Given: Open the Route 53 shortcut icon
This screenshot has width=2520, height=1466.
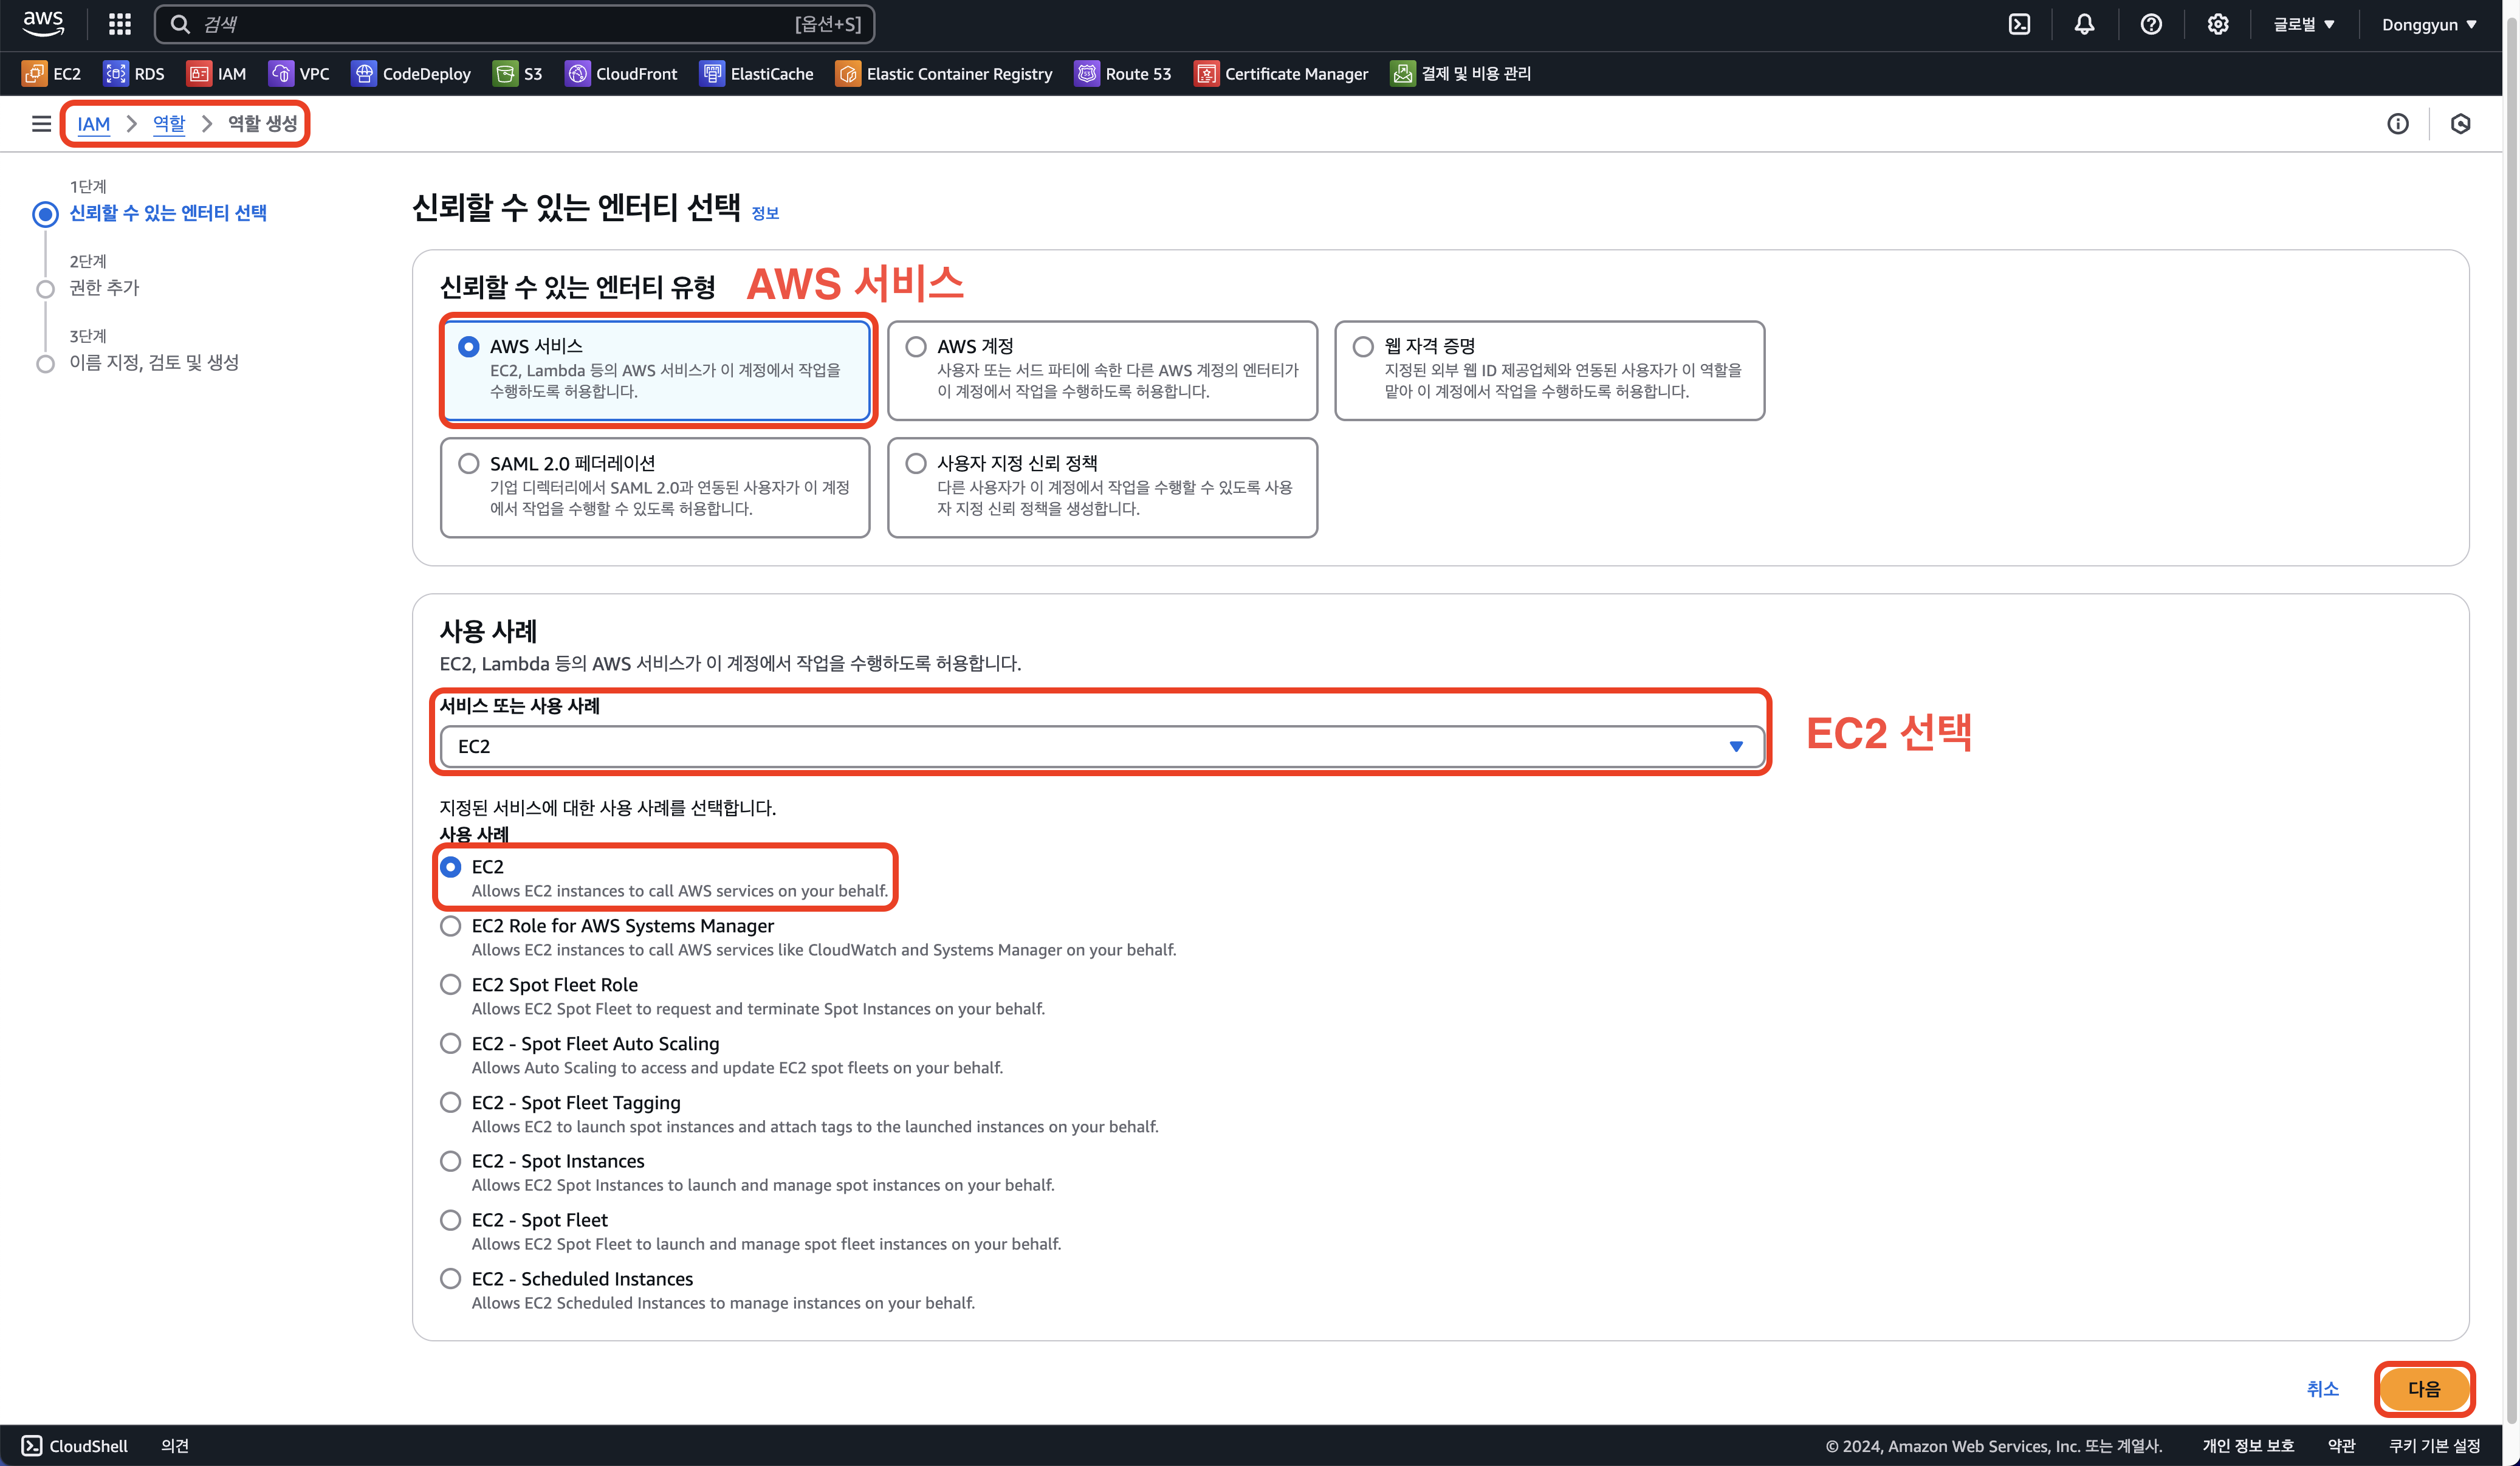Looking at the screenshot, I should click(1087, 74).
